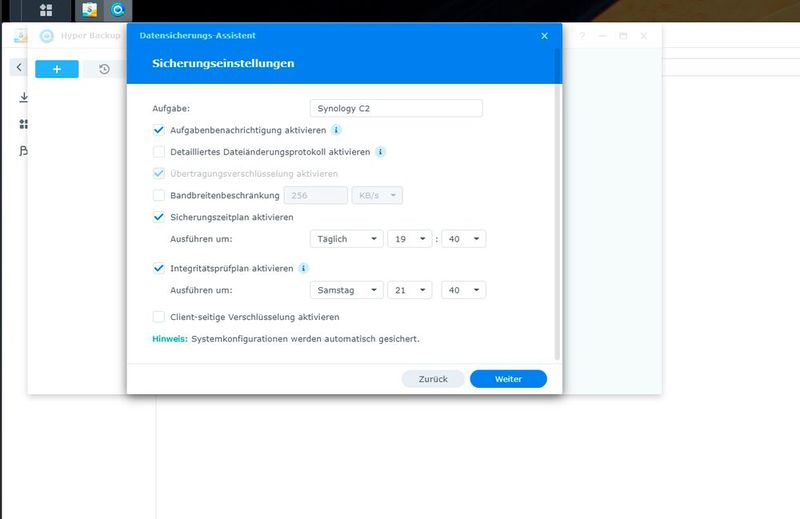This screenshot has height=519, width=800.
Task: Uncheck Integritätsprüfplan aktivieren
Action: tap(159, 268)
